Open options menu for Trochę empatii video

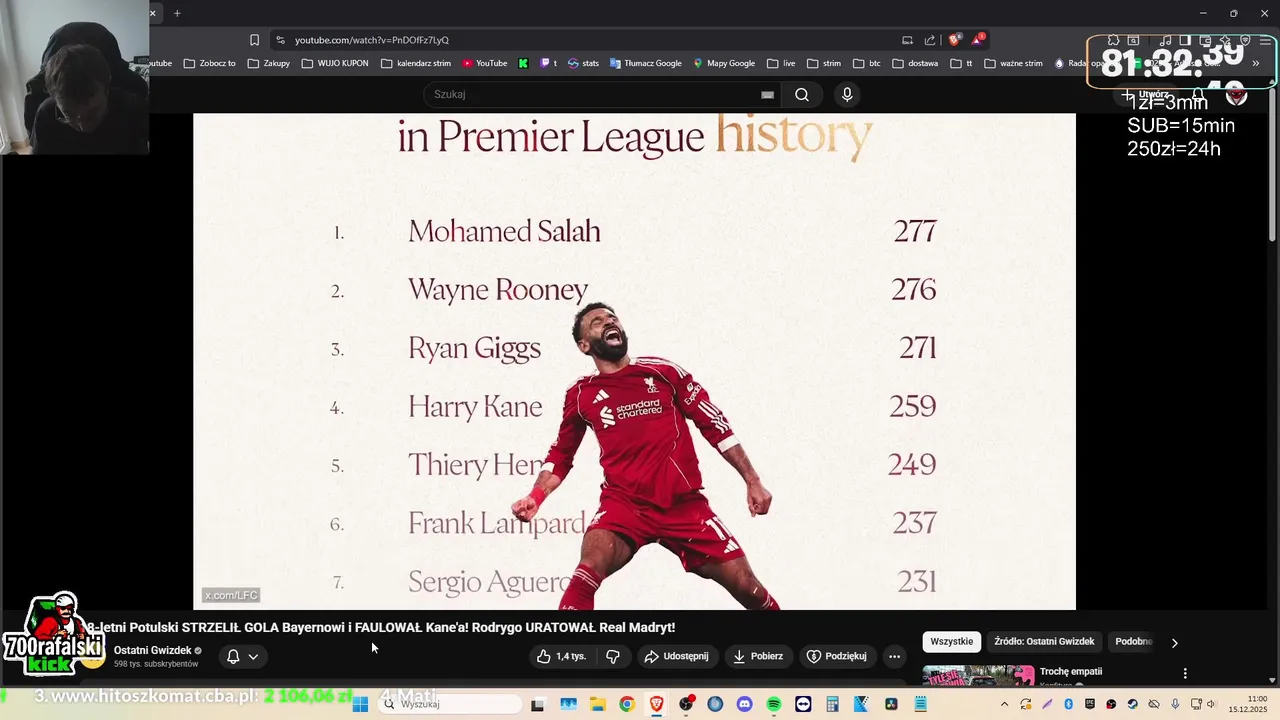pyautogui.click(x=1185, y=673)
